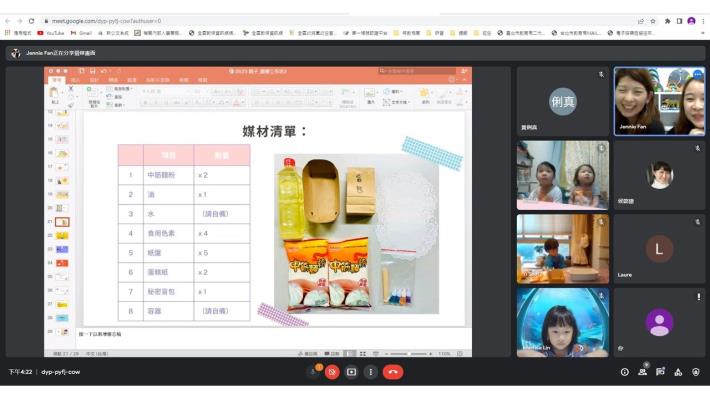The height and width of the screenshot is (399, 710).
Task: Select the purple default avatar tile
Action: tap(659, 323)
